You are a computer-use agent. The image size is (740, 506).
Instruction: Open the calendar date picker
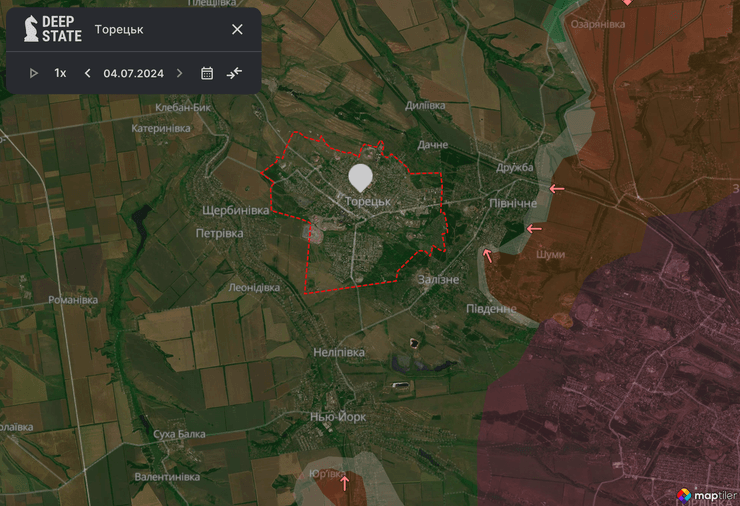(207, 73)
